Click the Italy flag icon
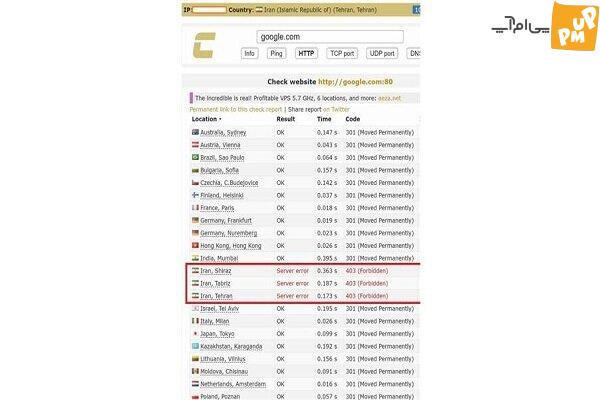 (196, 321)
